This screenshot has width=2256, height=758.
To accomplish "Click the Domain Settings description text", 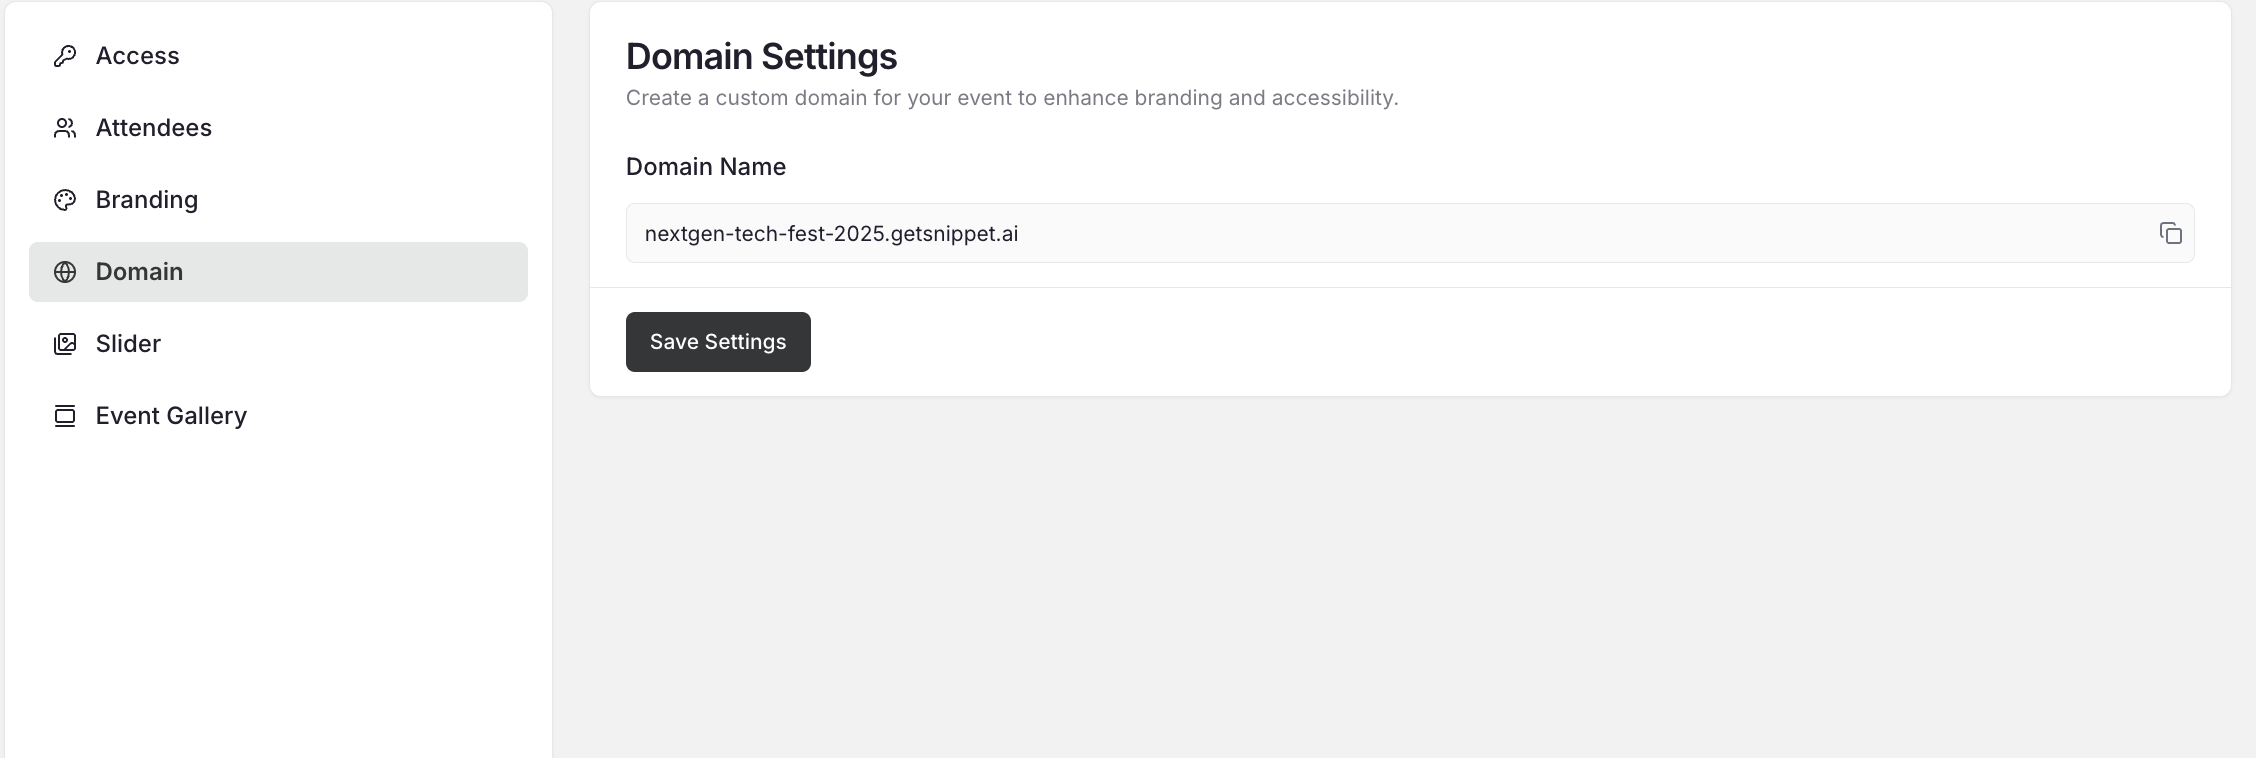I will click(1012, 97).
